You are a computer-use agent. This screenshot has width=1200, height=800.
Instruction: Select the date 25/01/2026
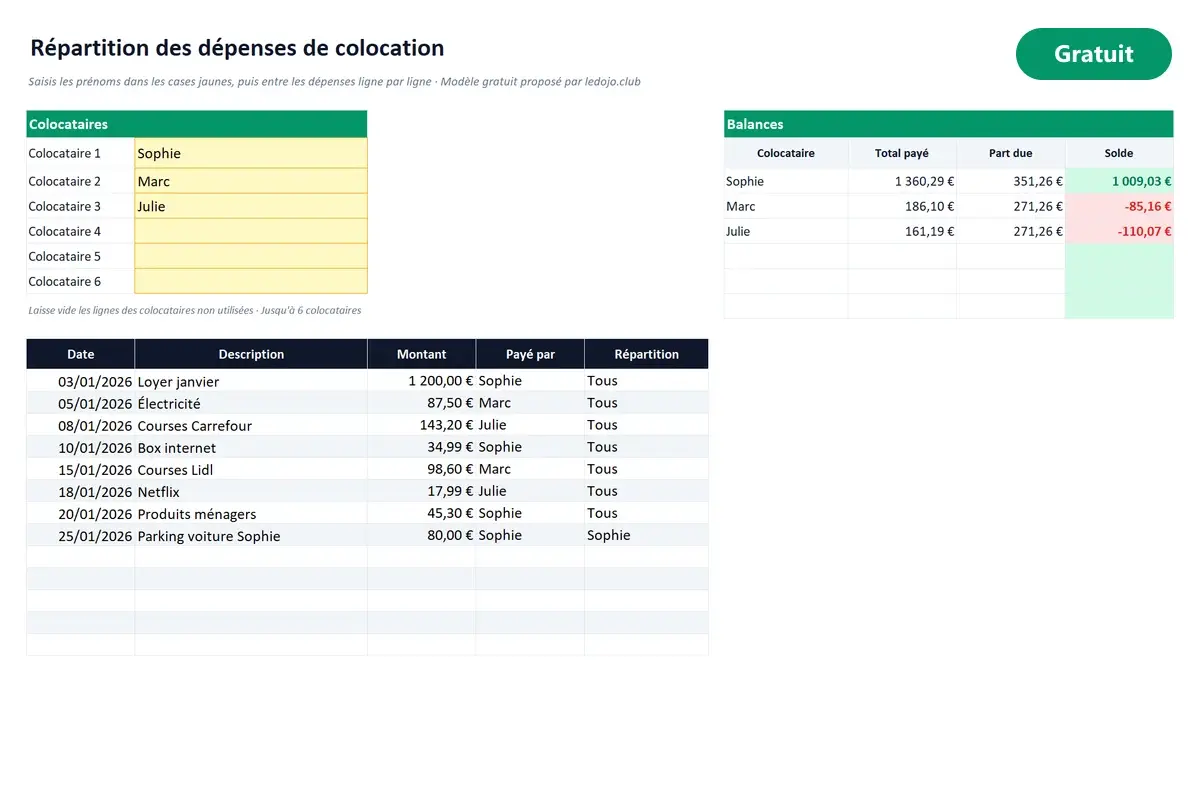[x=81, y=535]
